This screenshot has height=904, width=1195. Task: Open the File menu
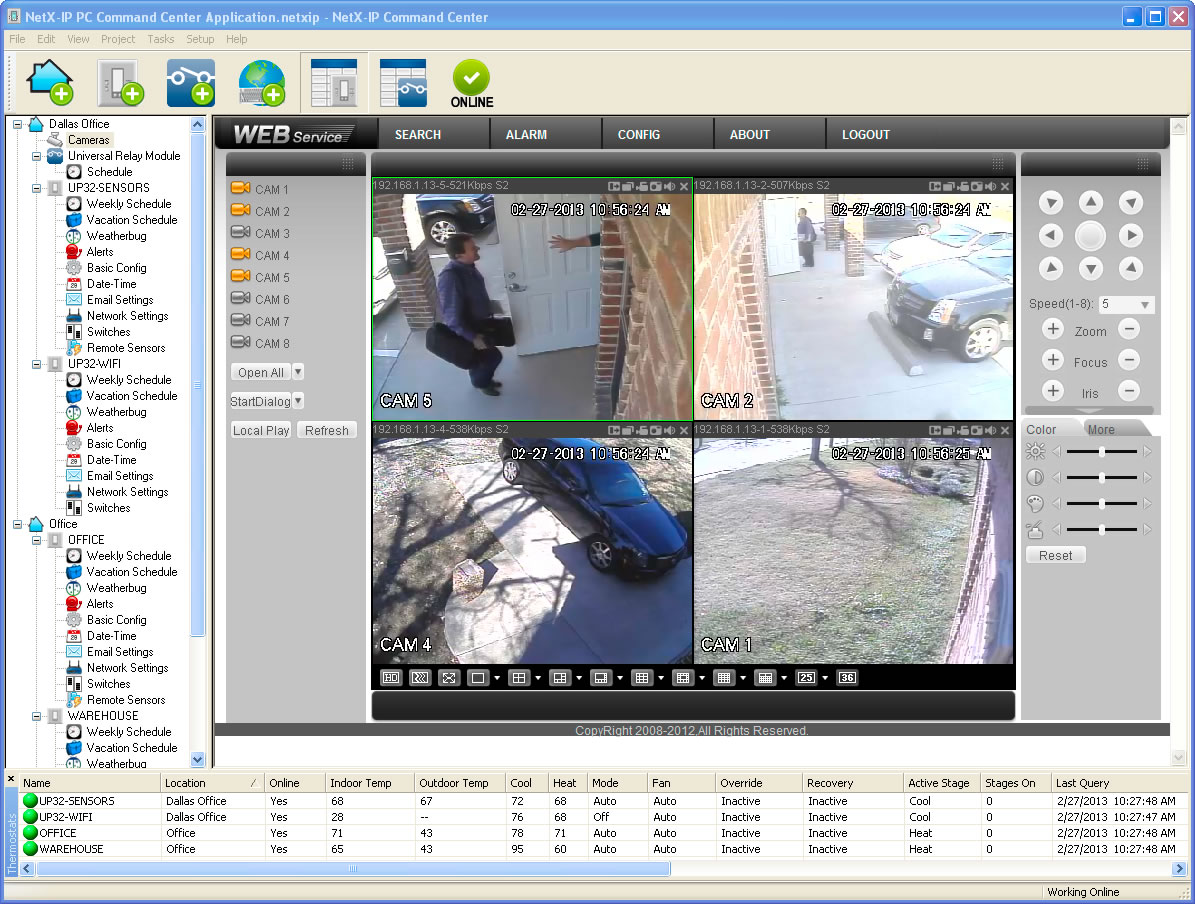tap(17, 39)
